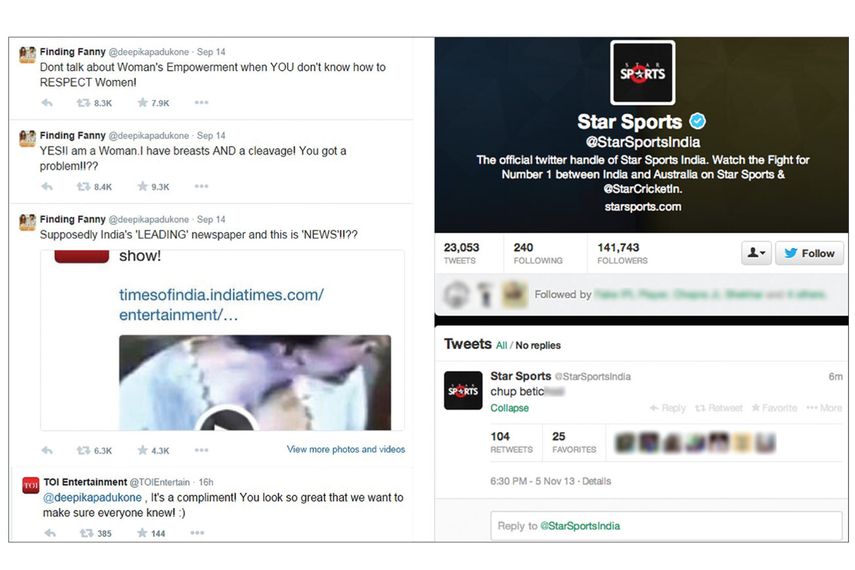Open timesofindia.indiatimes.com entertainment link
855x570 pixels.
(221, 305)
